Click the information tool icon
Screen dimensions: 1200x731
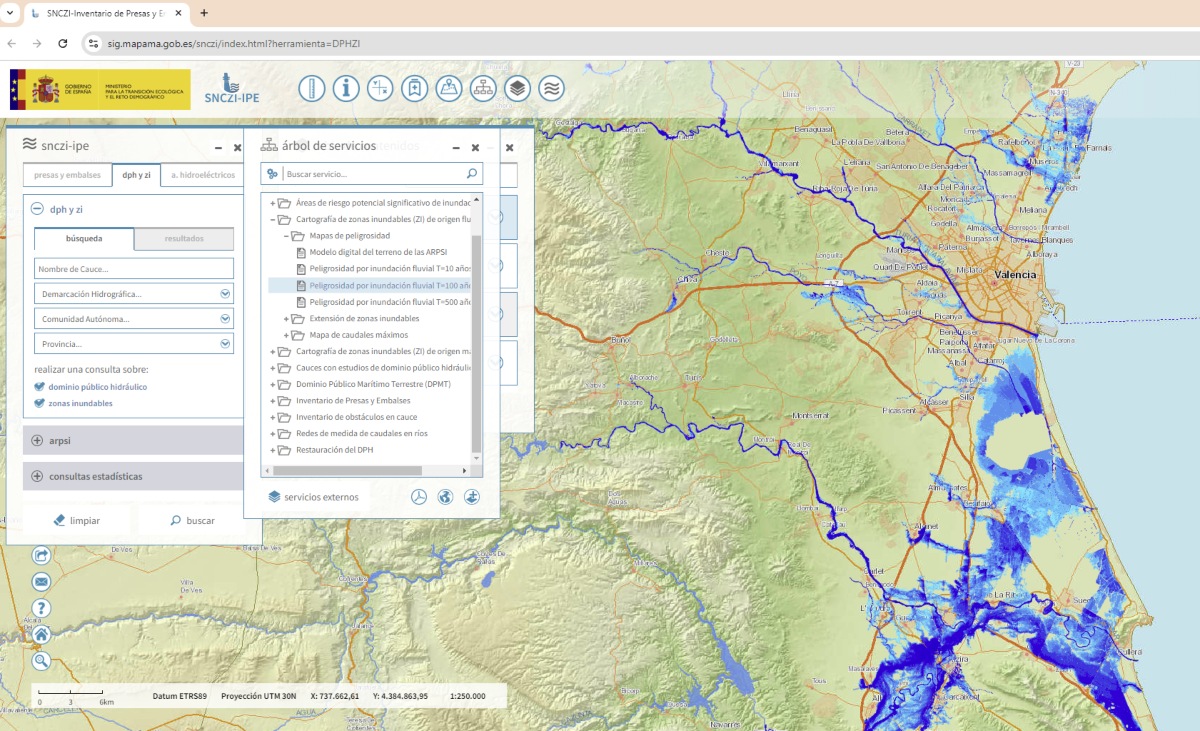tap(346, 88)
